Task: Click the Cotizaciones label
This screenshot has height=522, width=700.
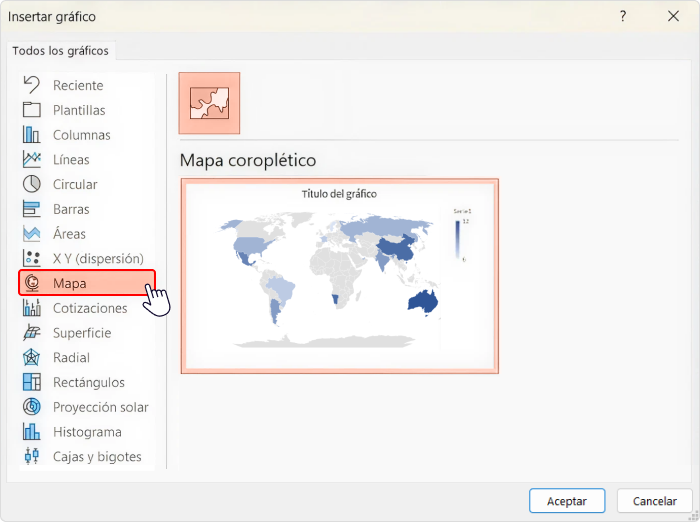Action: point(90,308)
